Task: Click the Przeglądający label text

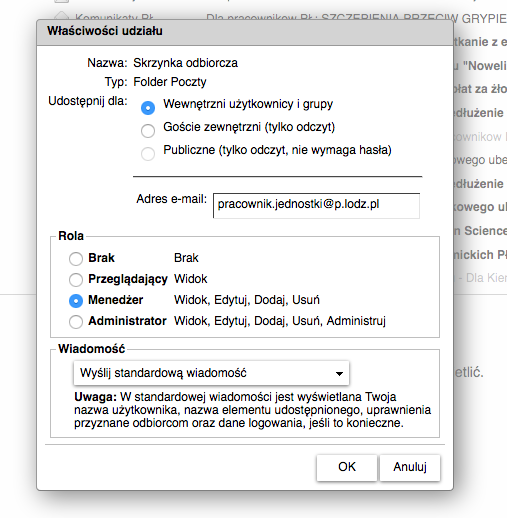Action: tap(128, 279)
